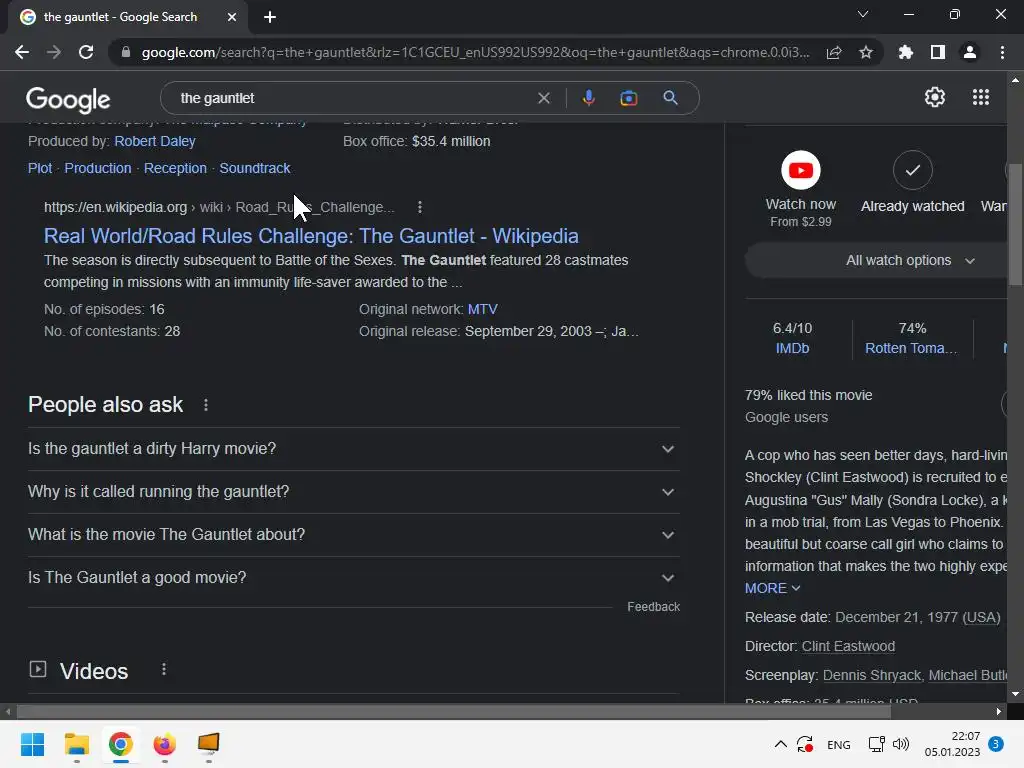Start voice search with microphone icon
This screenshot has height=768, width=1024.
click(x=588, y=98)
